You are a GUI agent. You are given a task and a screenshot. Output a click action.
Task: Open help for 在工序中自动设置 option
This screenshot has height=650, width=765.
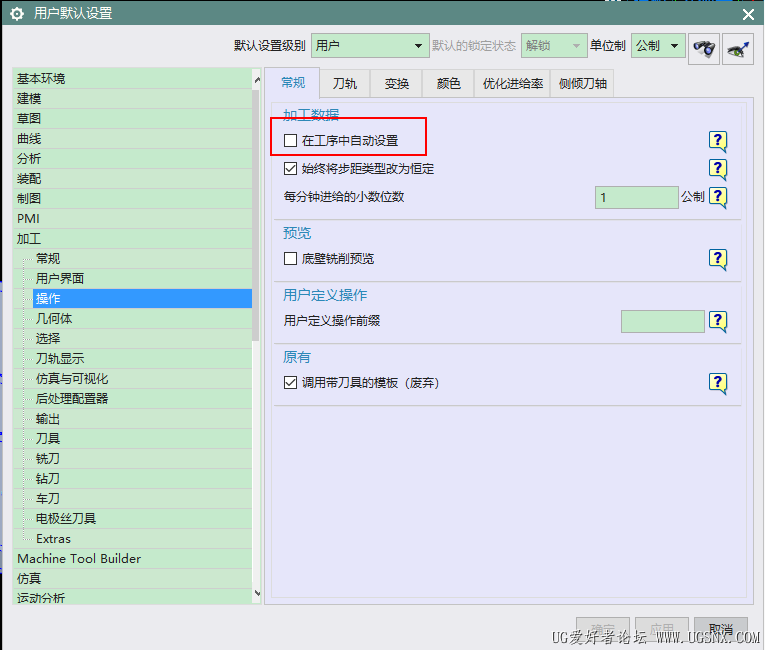click(x=718, y=142)
